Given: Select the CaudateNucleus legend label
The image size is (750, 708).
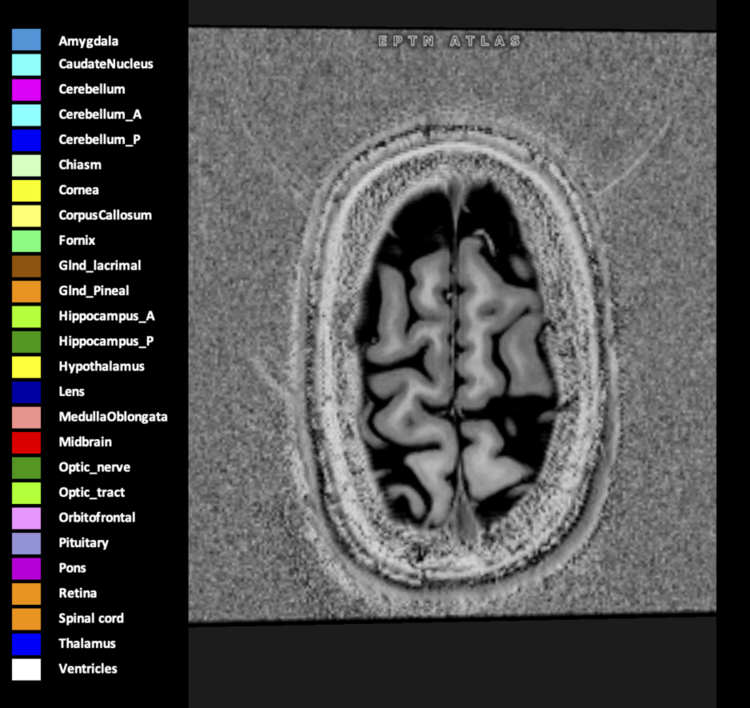Looking at the screenshot, I should click(x=106, y=64).
